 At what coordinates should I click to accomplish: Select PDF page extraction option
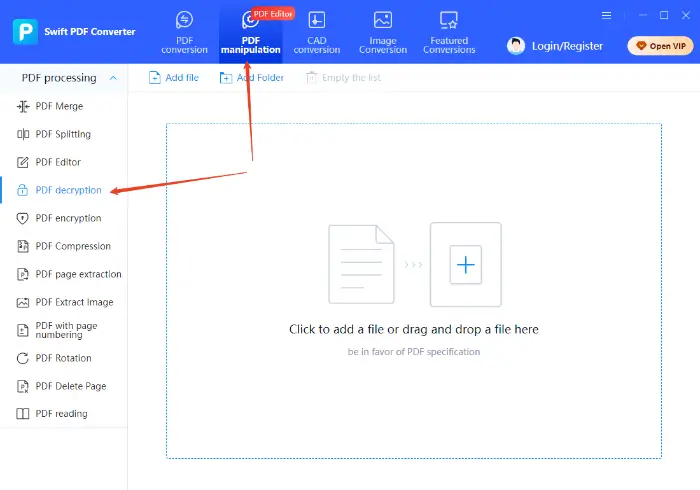point(63,274)
